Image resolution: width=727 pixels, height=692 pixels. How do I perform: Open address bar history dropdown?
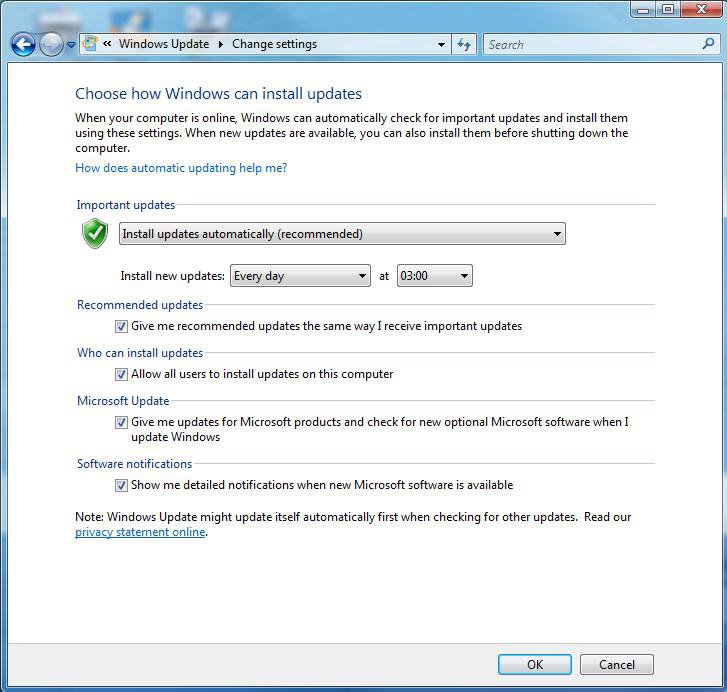coord(441,44)
